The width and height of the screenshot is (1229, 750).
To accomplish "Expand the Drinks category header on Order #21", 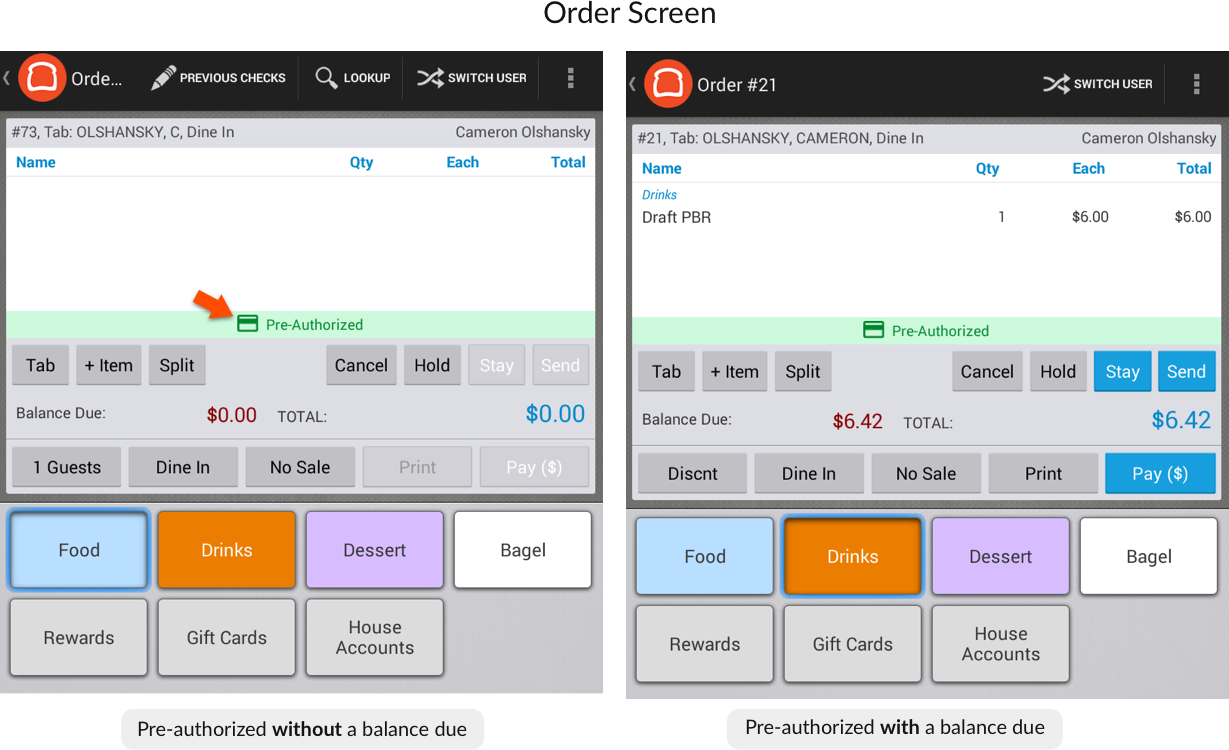I will point(661,194).
